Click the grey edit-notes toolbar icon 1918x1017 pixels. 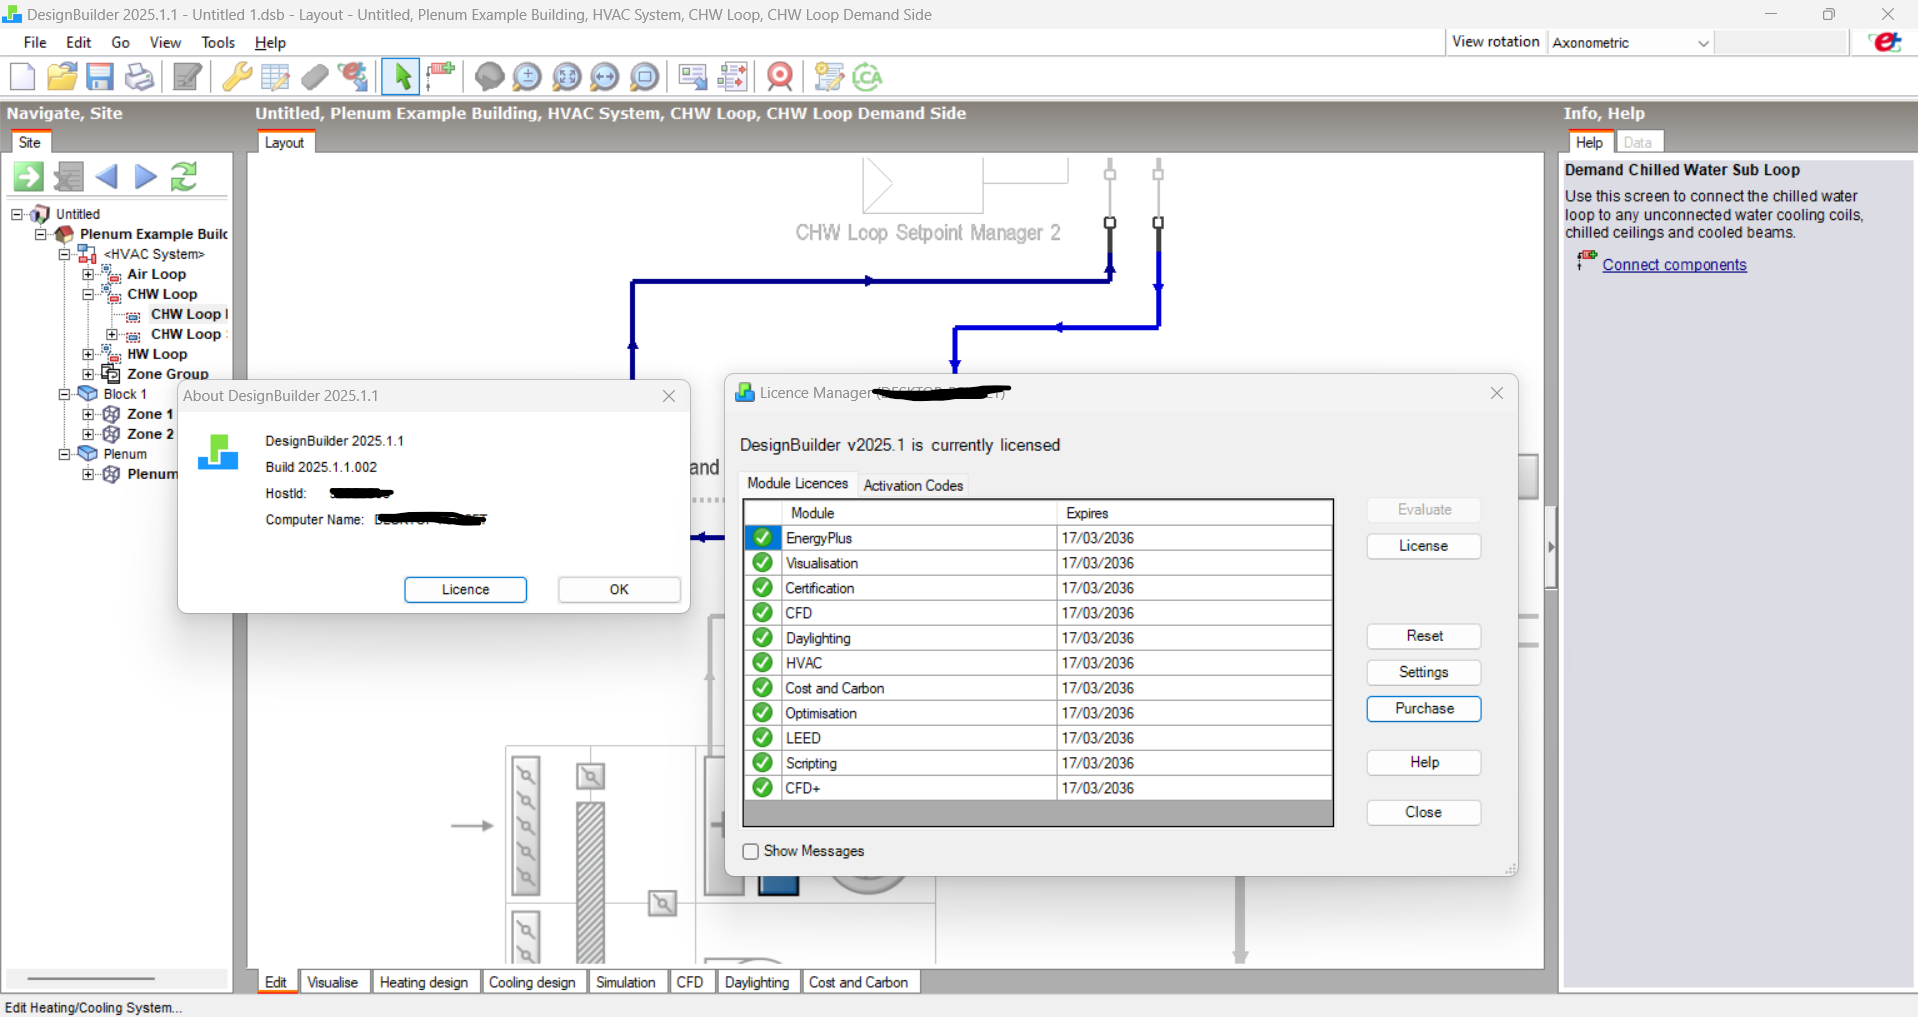pos(188,77)
